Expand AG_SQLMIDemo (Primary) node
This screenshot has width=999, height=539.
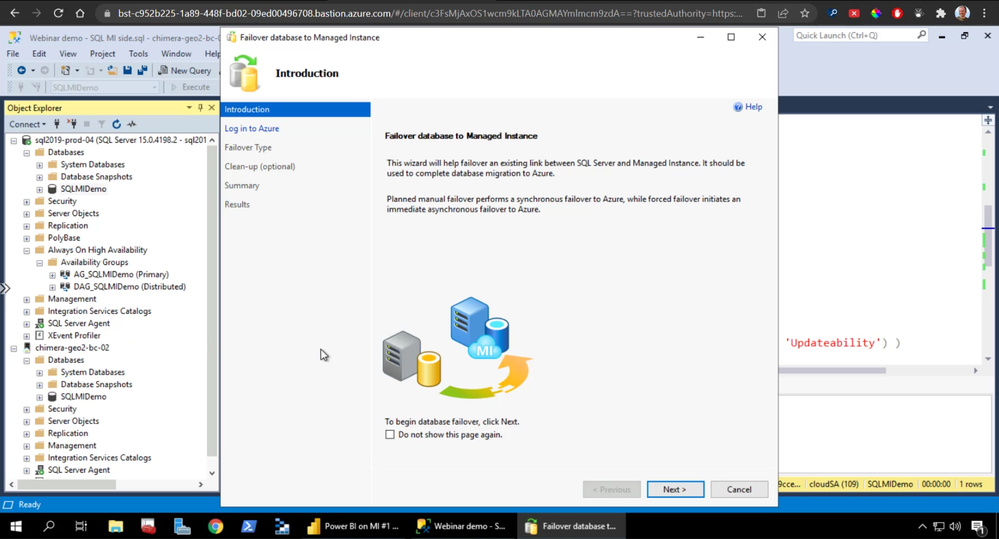pos(52,275)
